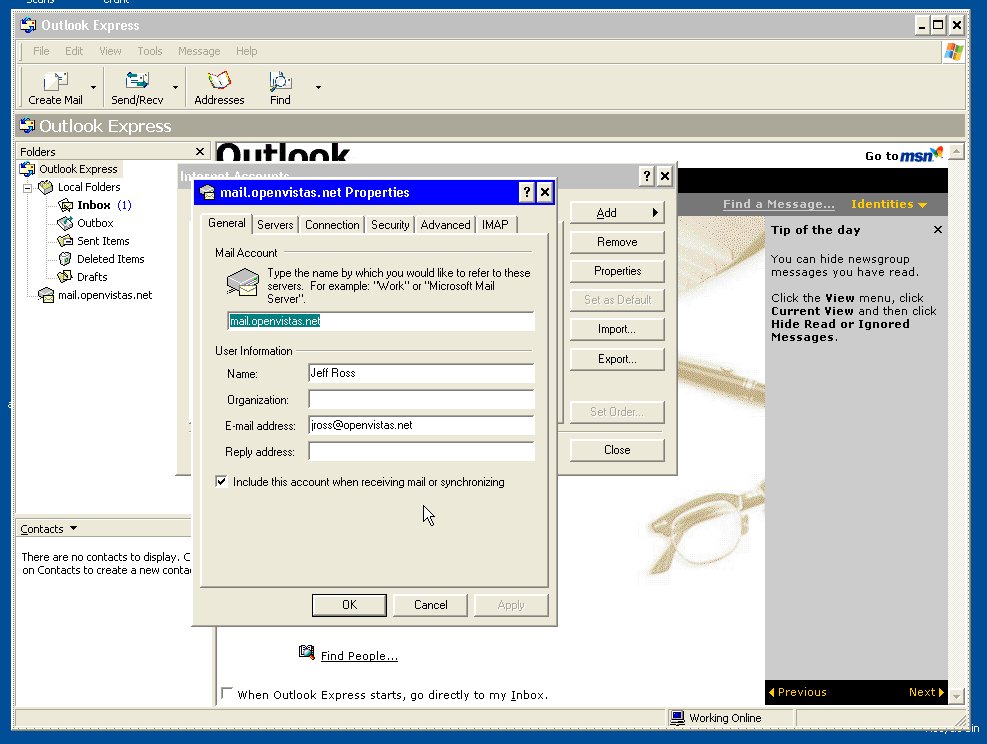Click the scroll down arrow of main pane

click(x=957, y=696)
